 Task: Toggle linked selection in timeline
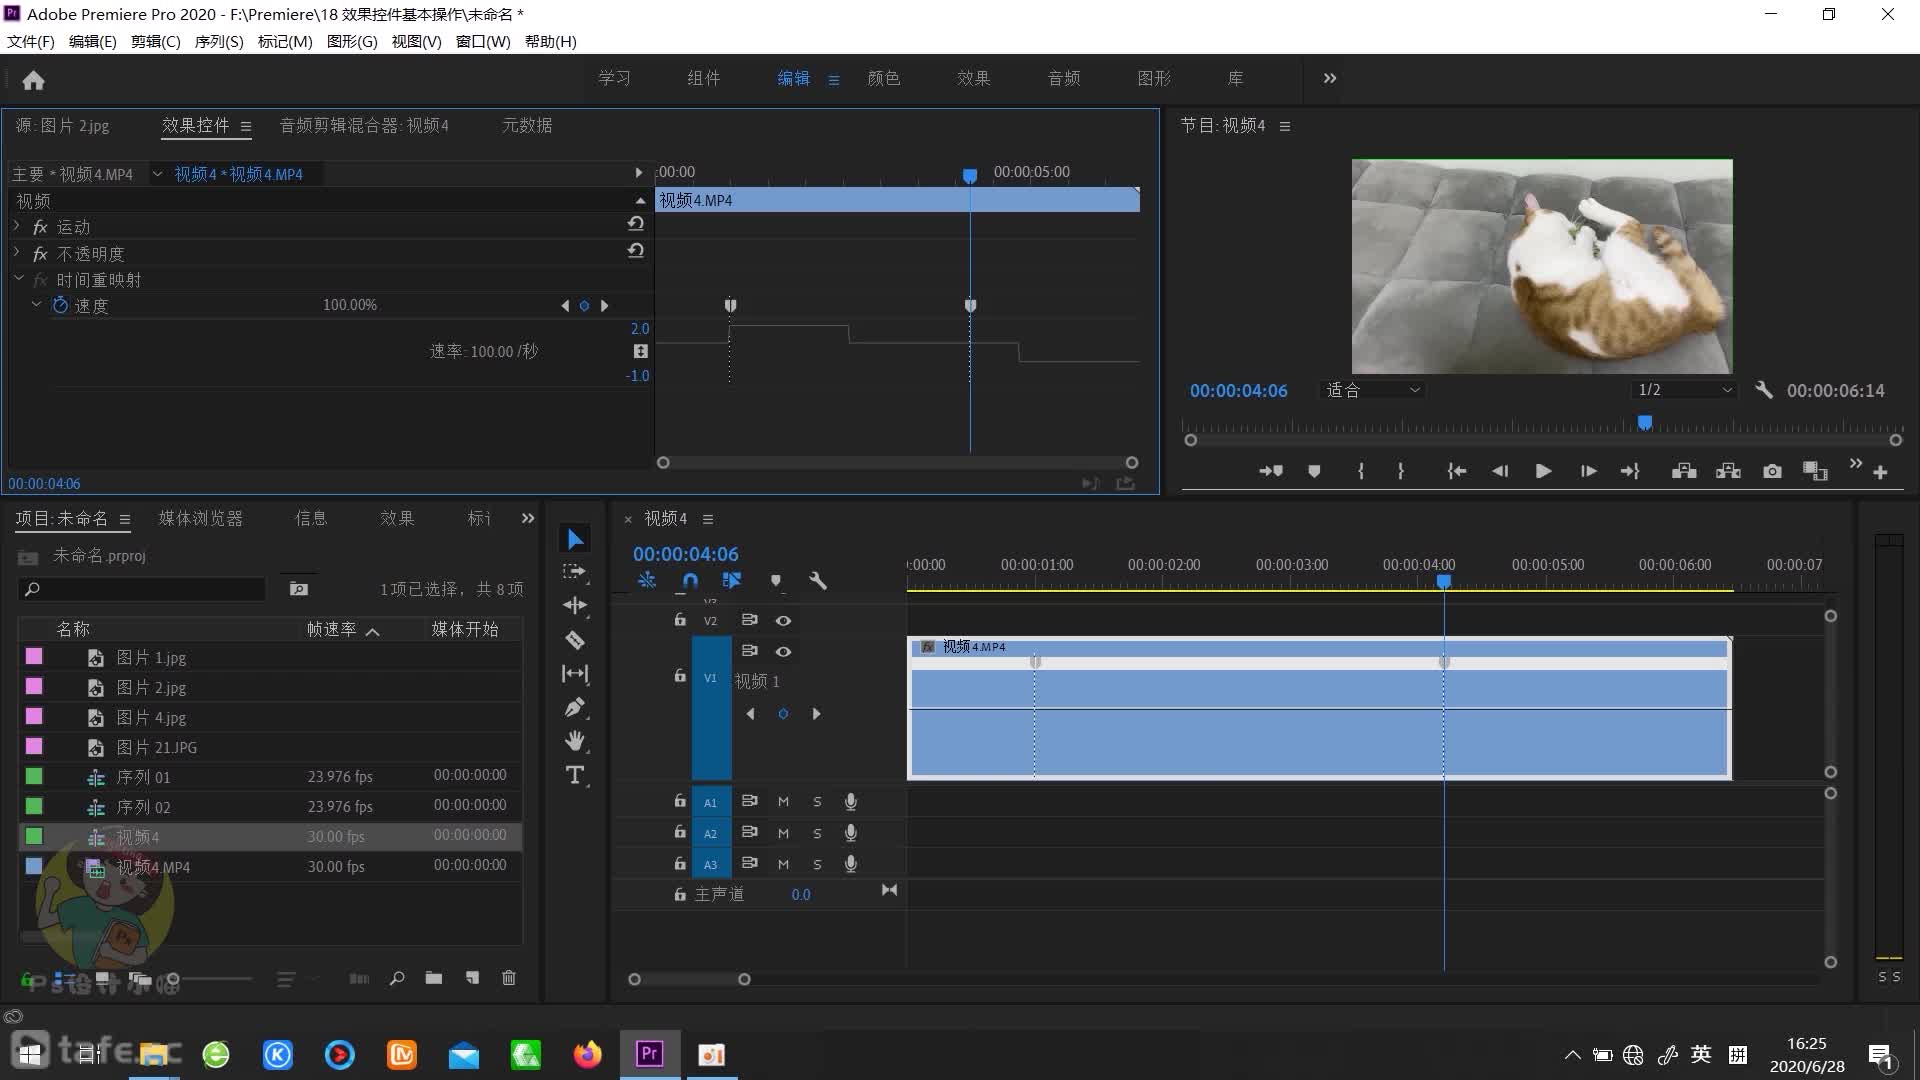pyautogui.click(x=732, y=580)
